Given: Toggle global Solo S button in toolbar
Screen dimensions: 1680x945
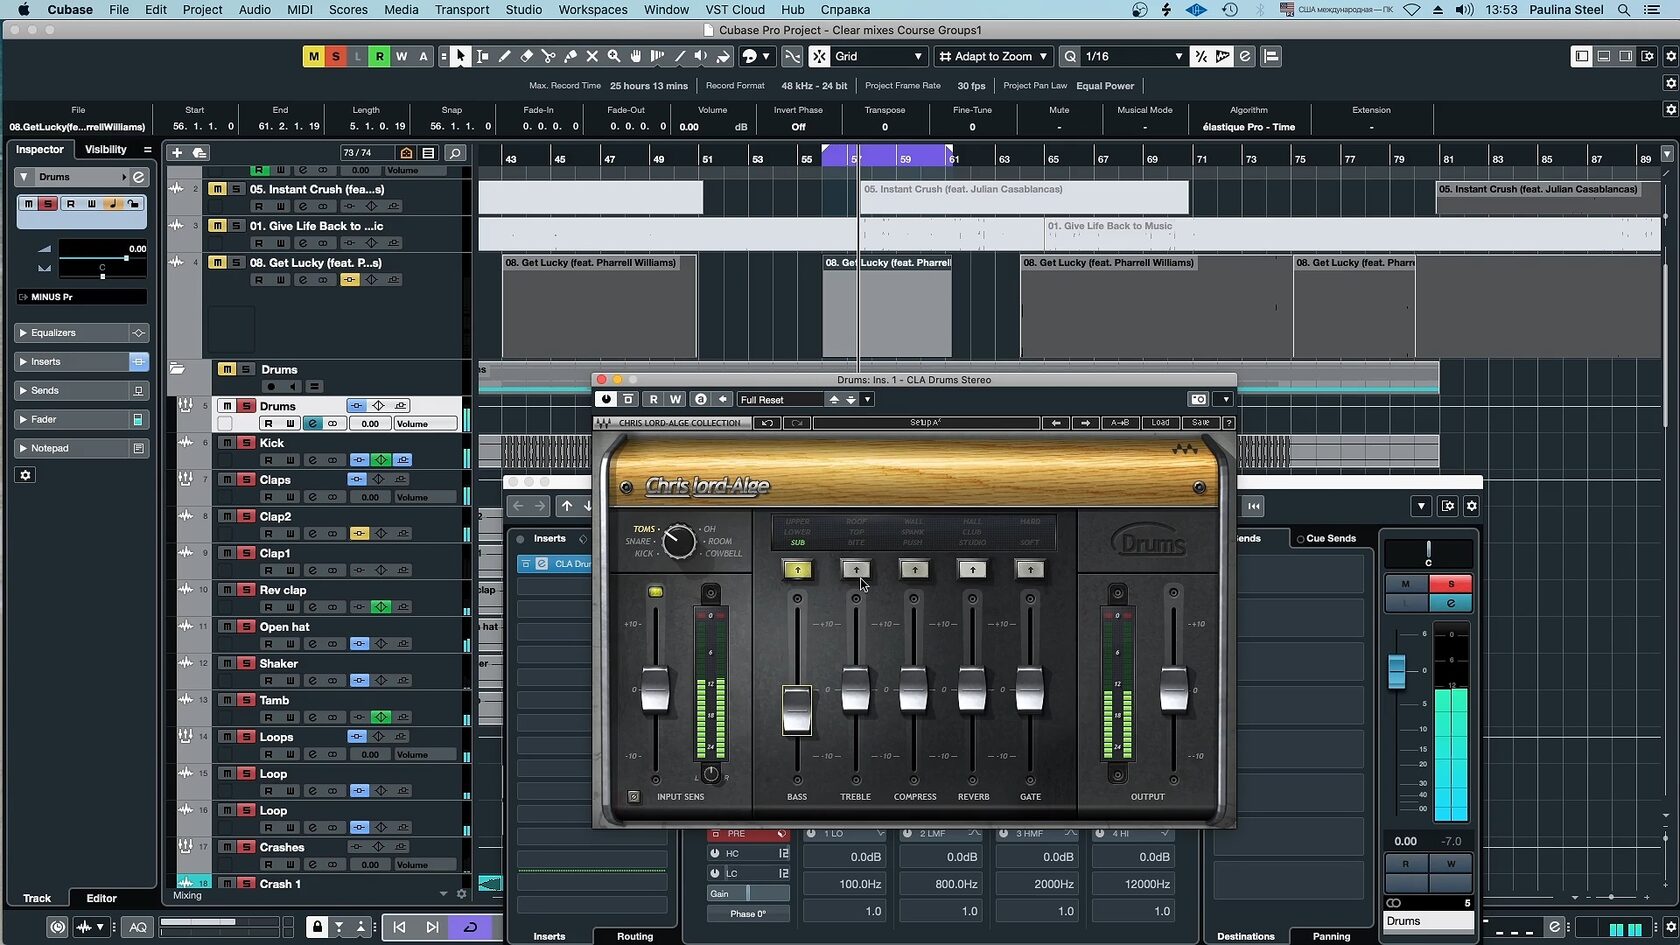Looking at the screenshot, I should [336, 57].
